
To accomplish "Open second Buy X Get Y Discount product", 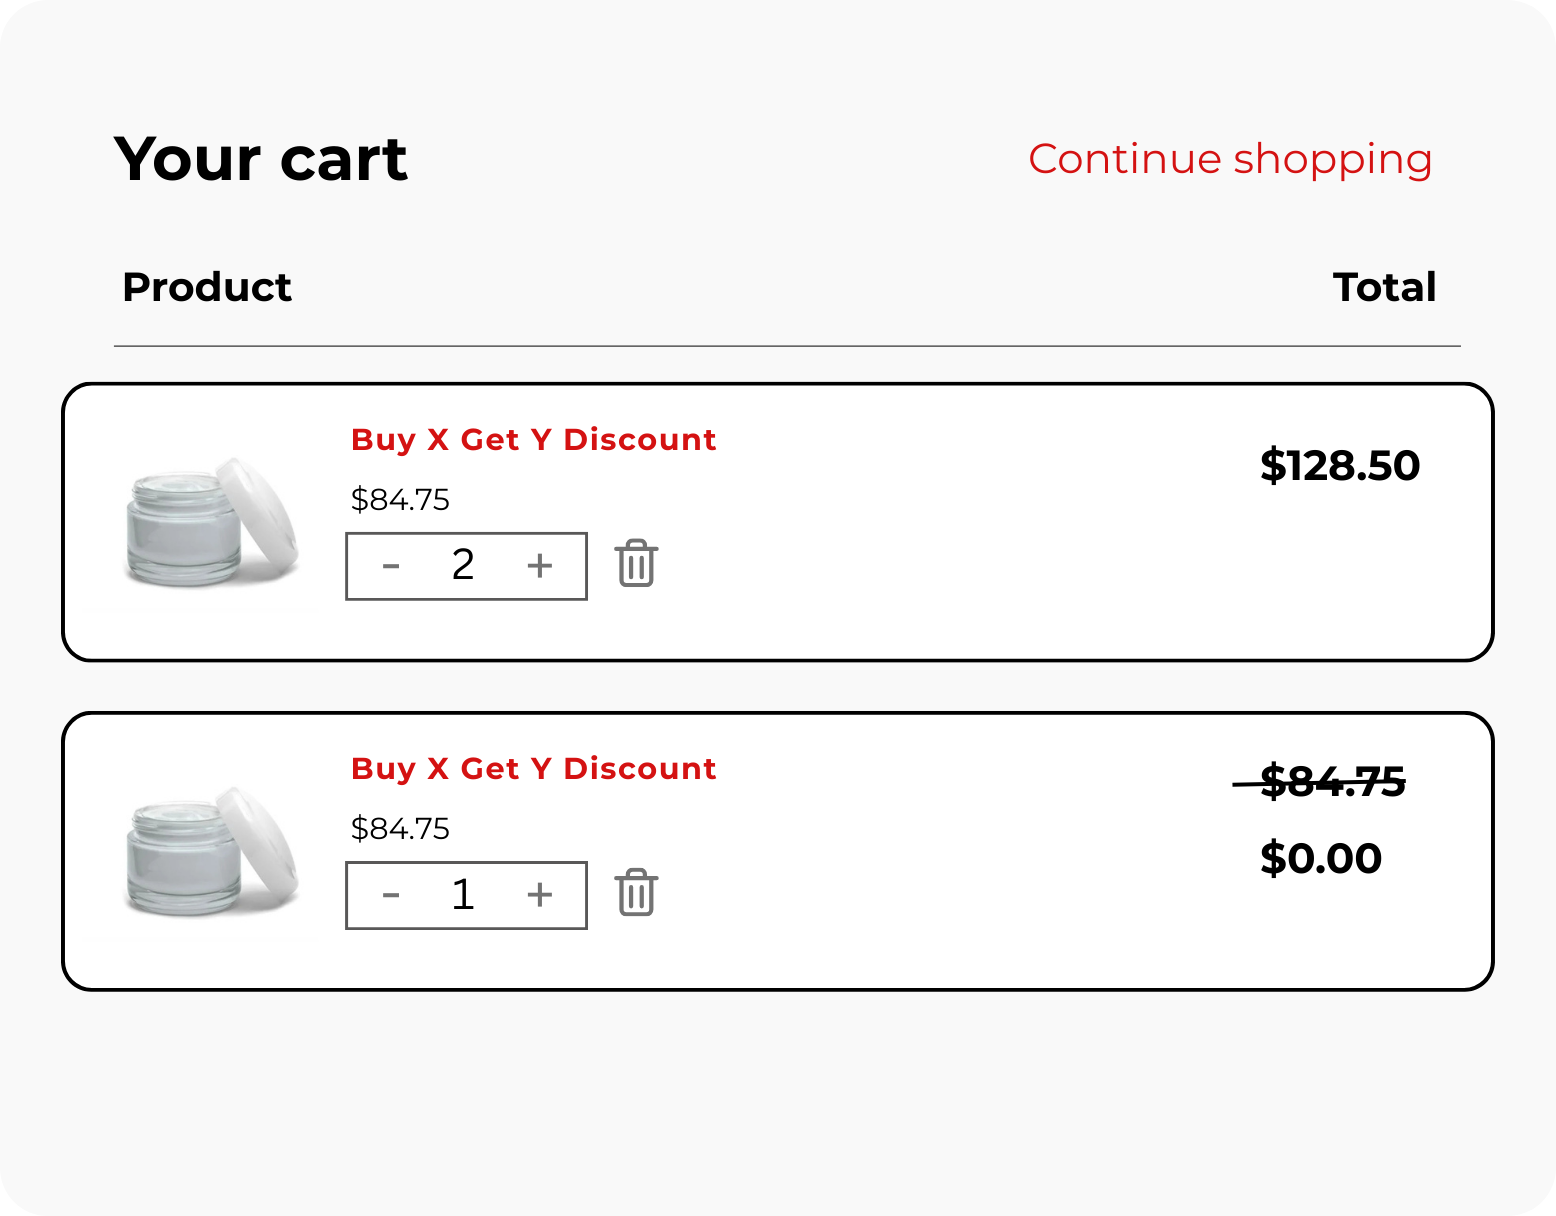I will (x=533, y=769).
